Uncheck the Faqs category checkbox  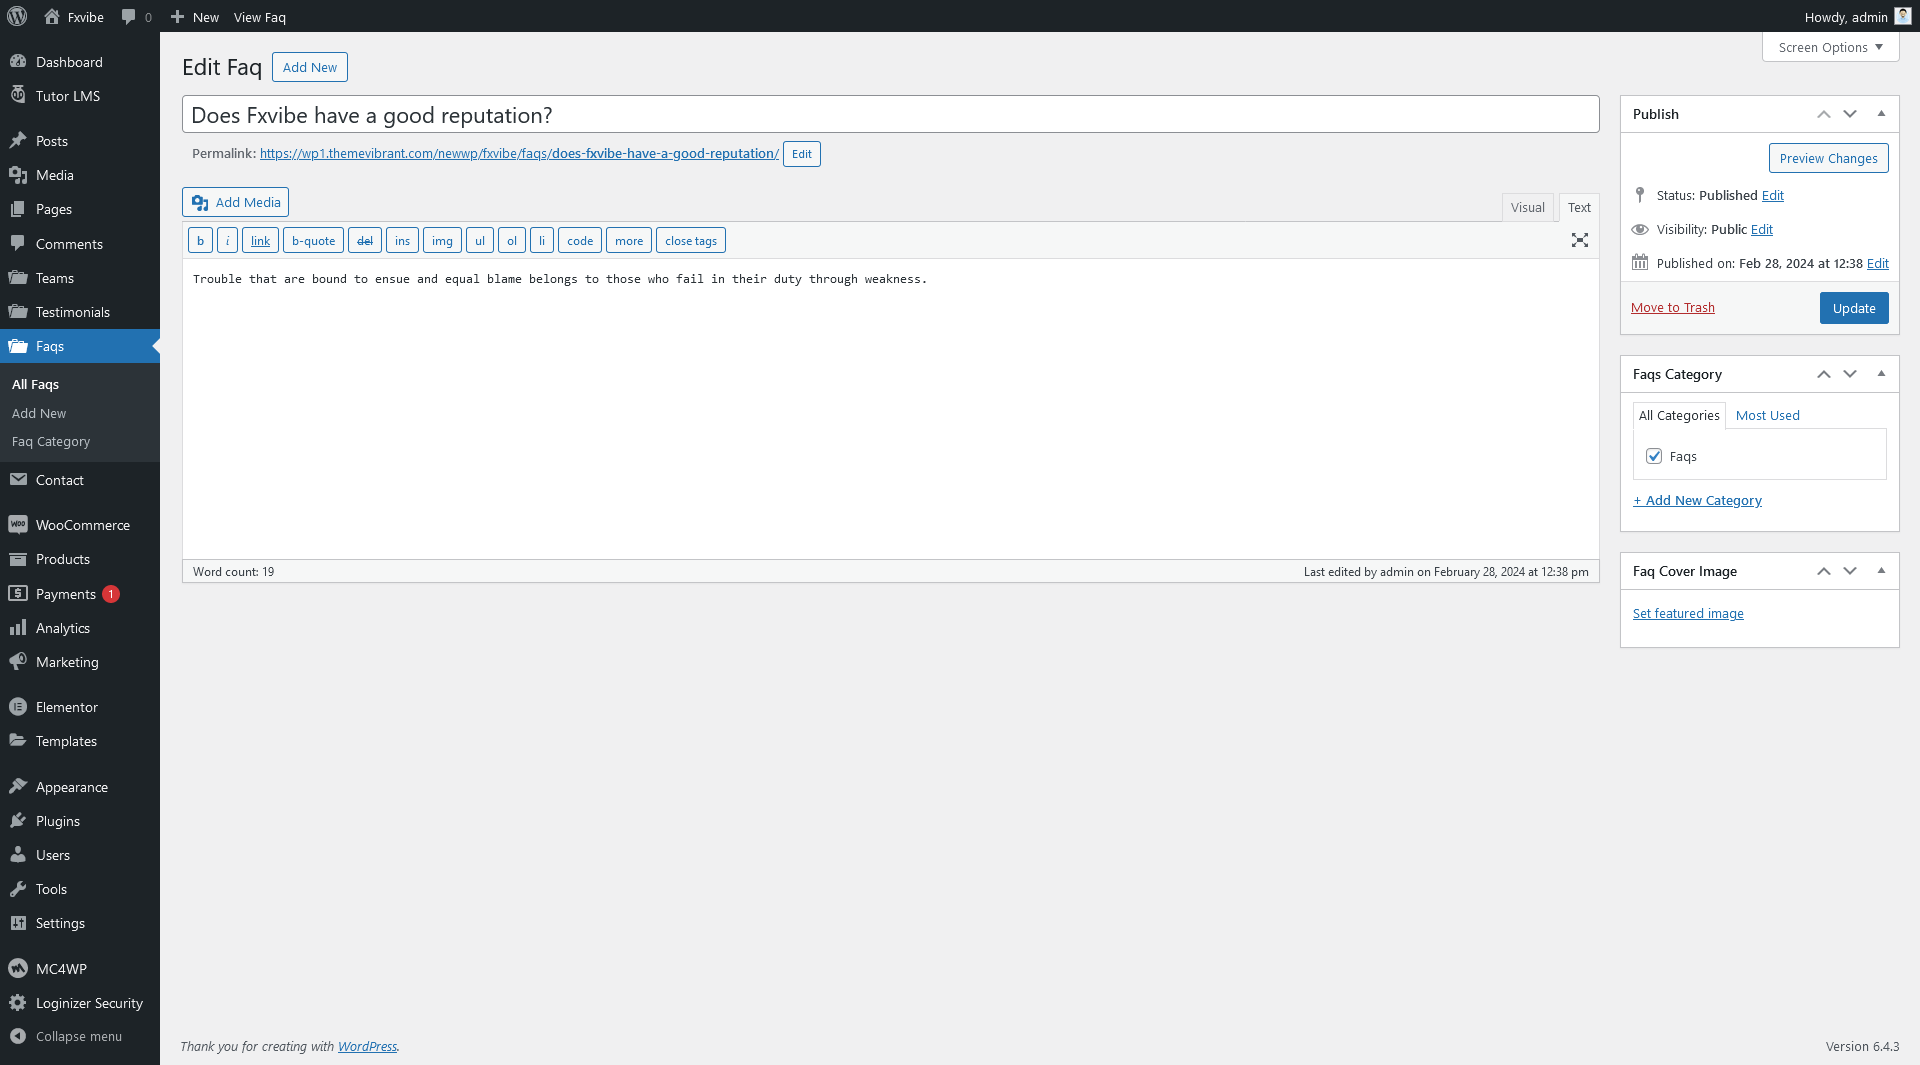coord(1654,456)
